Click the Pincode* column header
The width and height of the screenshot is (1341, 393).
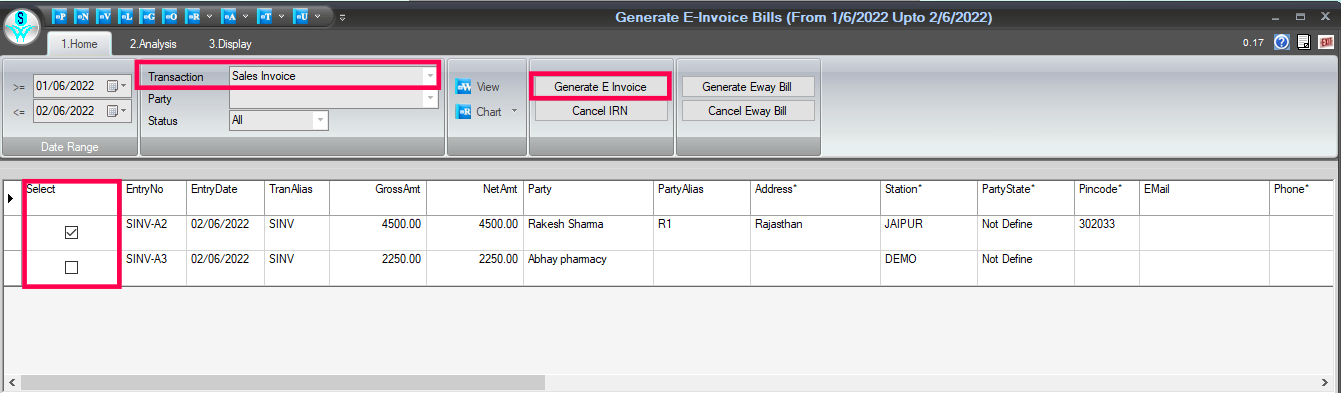tap(1107, 197)
